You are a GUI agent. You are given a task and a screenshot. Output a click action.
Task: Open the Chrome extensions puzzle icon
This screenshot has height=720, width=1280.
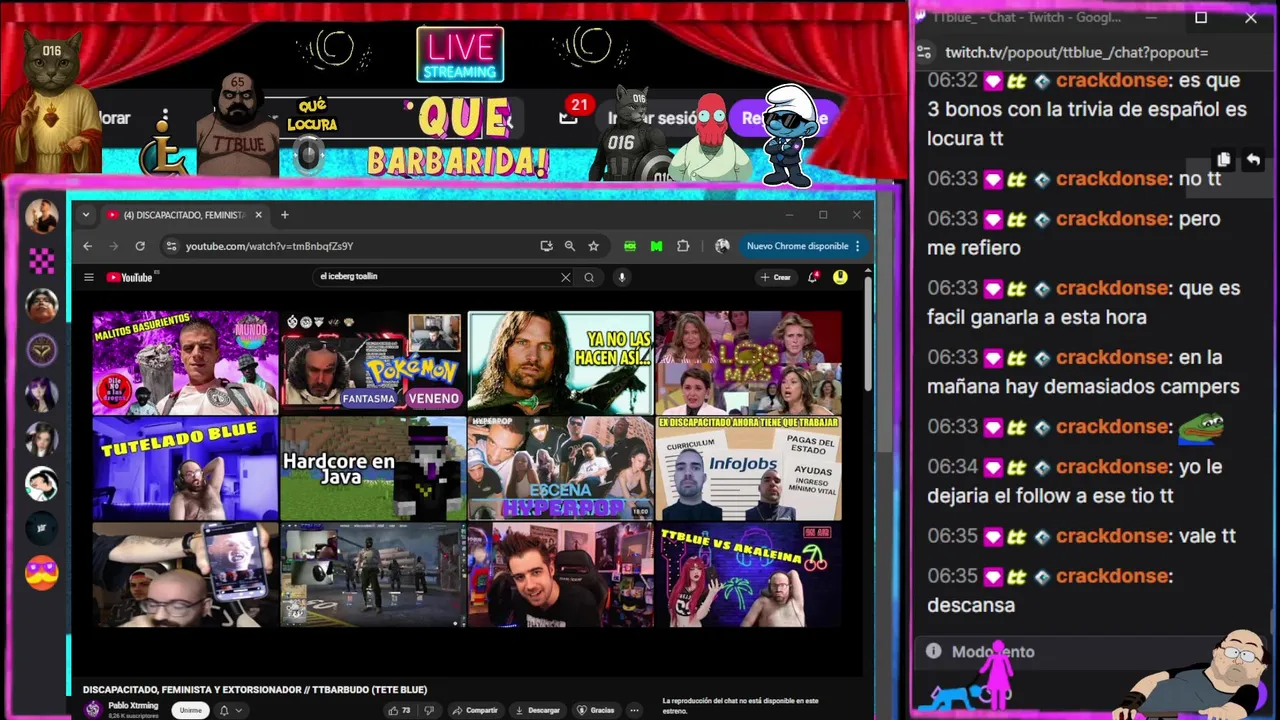point(683,246)
